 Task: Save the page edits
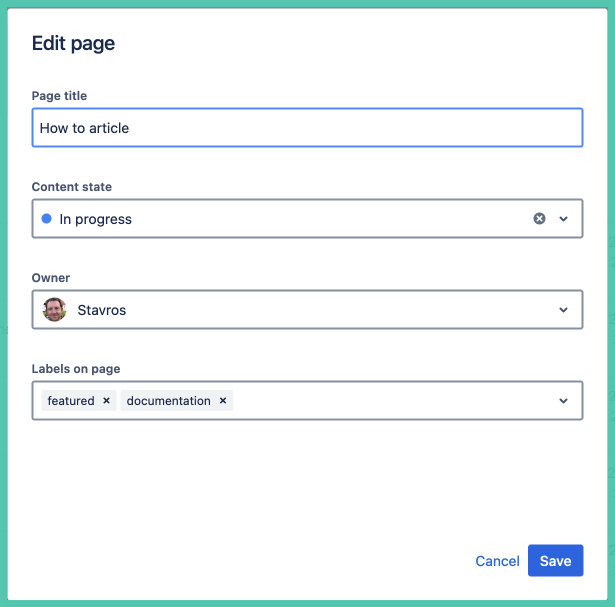coord(555,561)
